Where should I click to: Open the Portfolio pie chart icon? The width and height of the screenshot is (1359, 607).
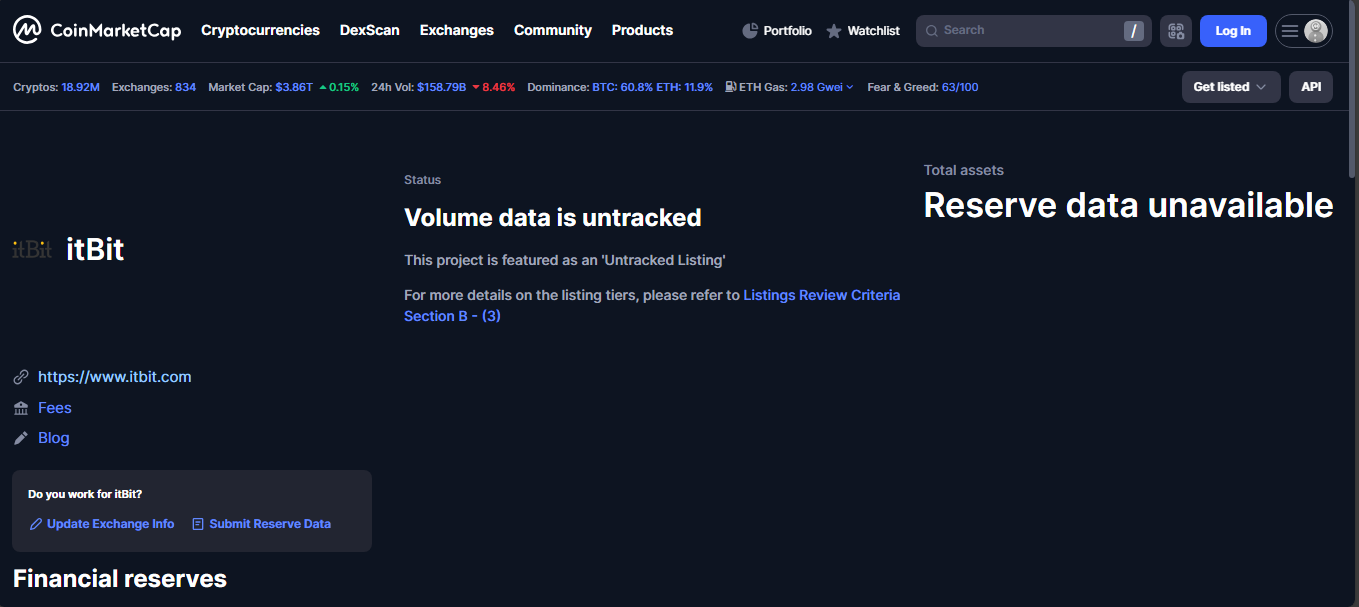[x=750, y=31]
